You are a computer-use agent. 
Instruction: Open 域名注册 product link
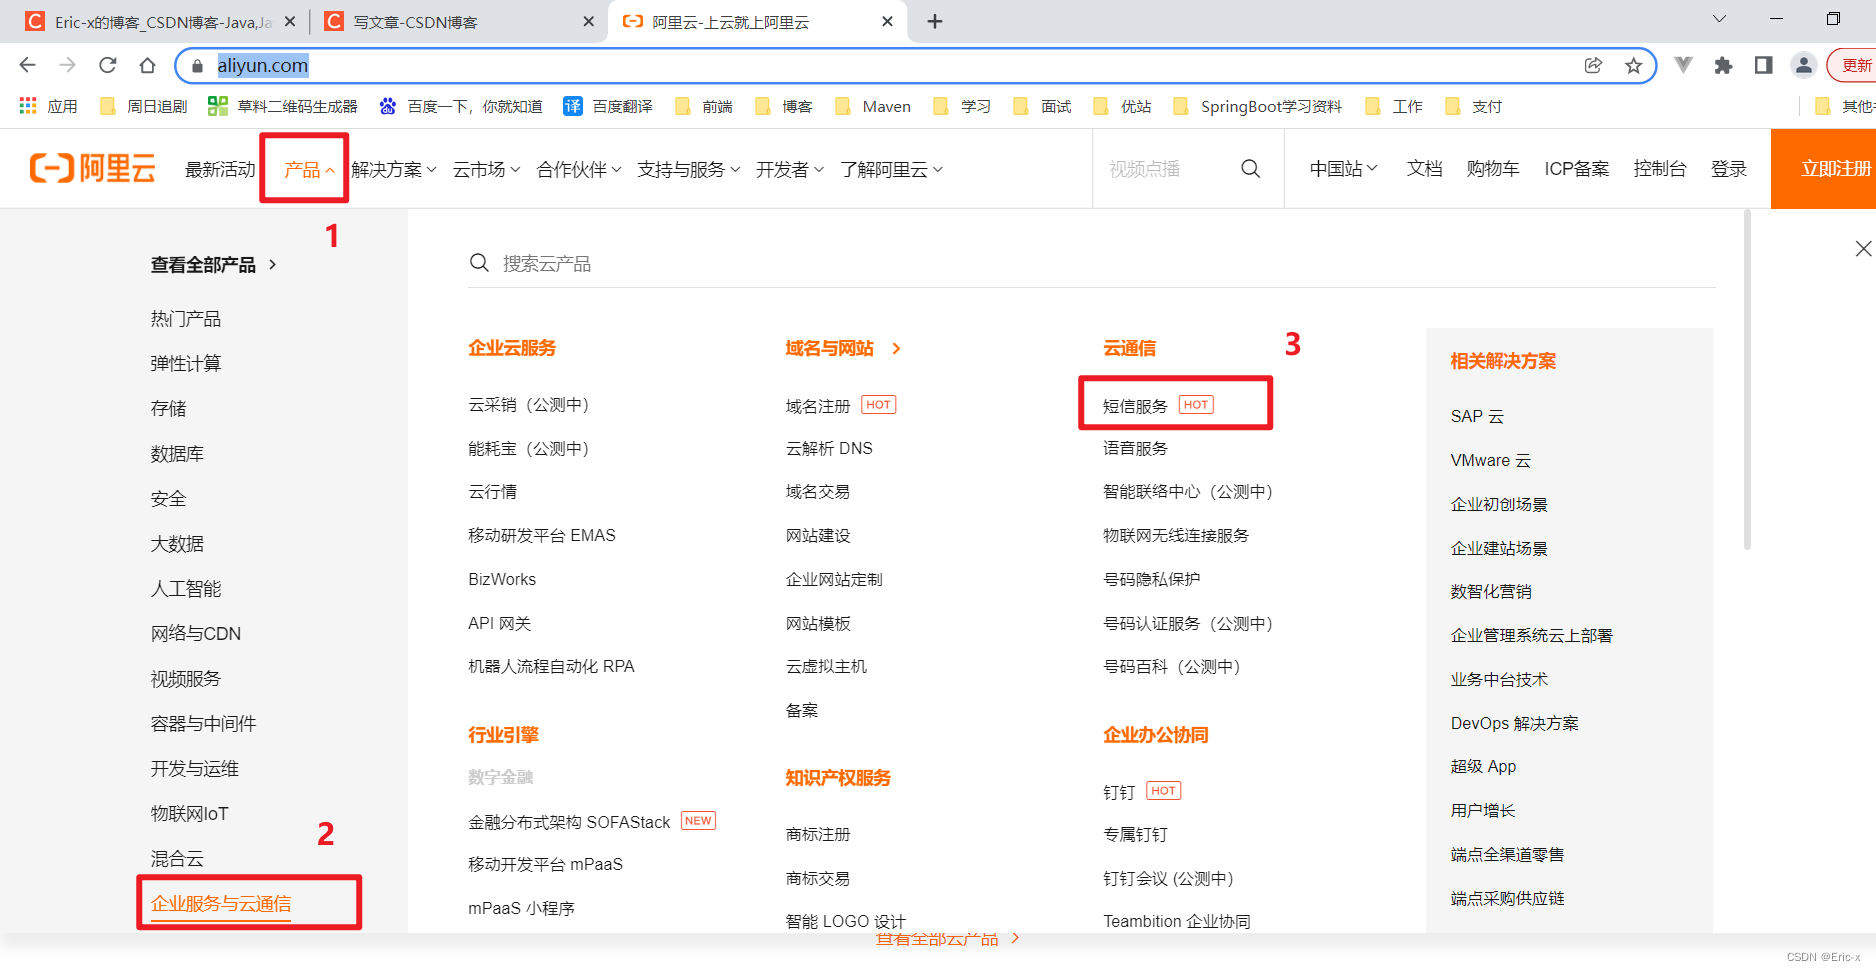(818, 406)
